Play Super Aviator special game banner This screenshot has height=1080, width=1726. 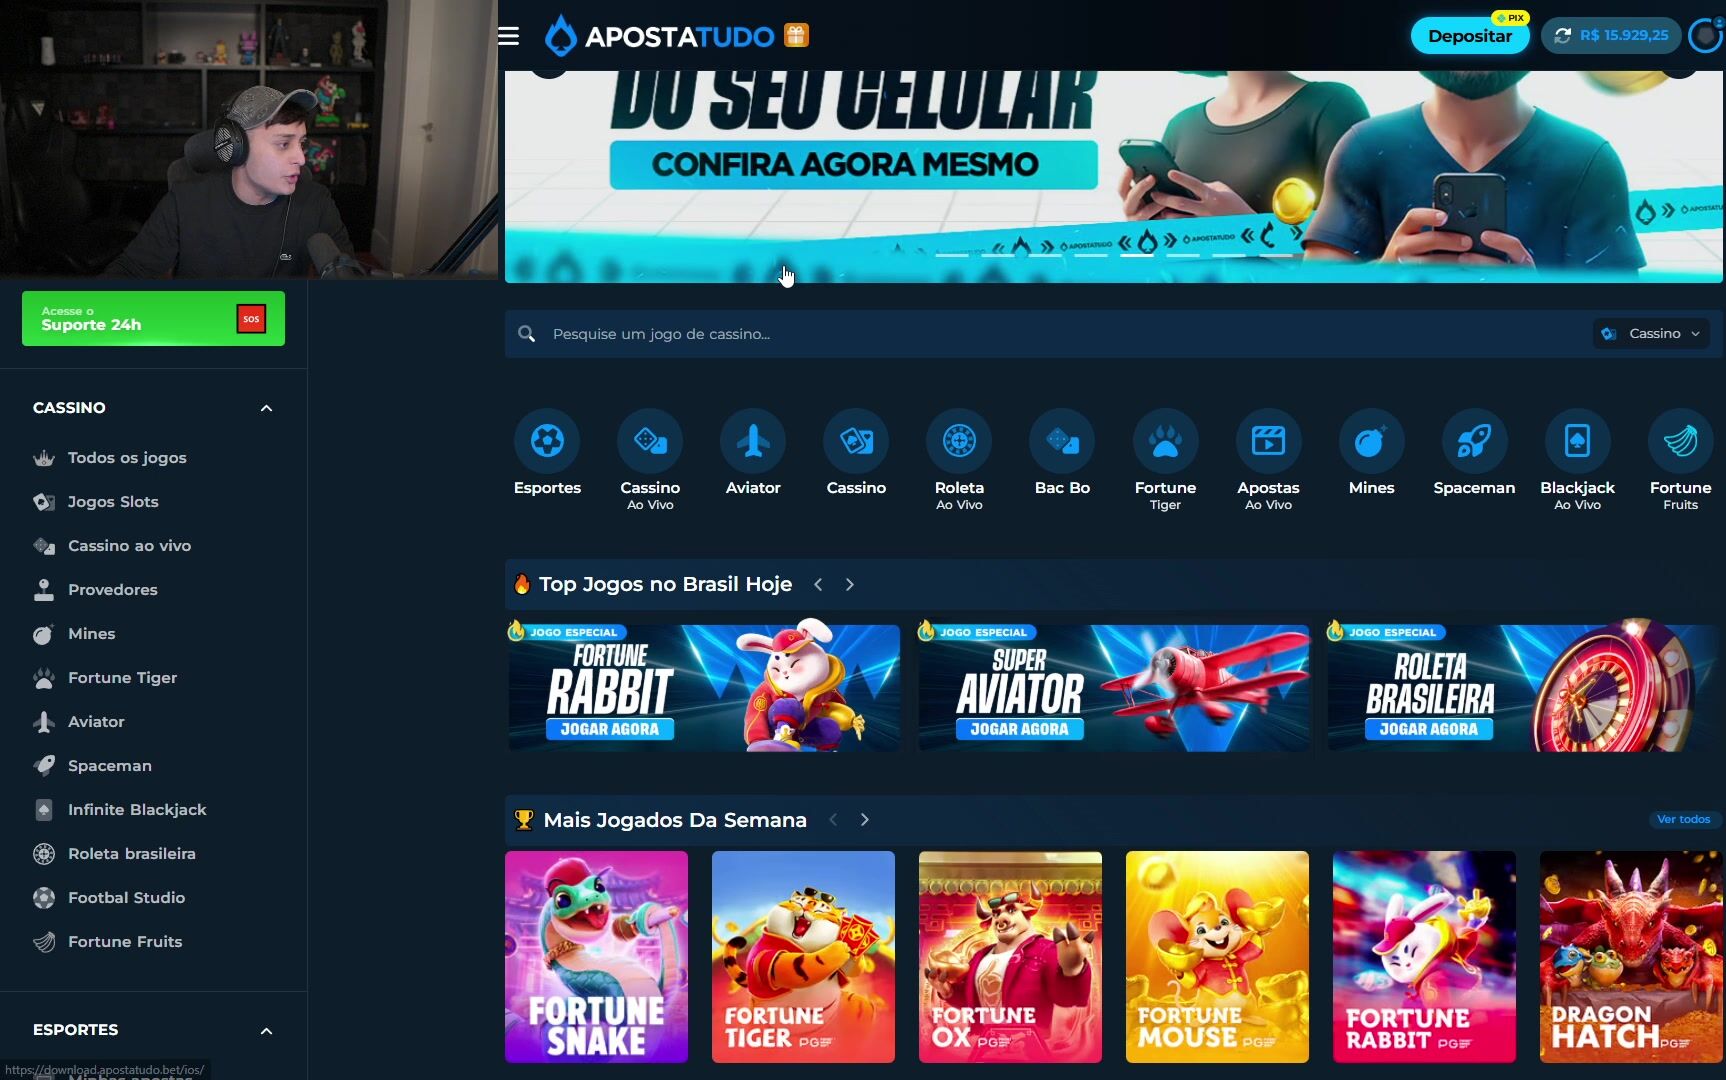(1113, 686)
